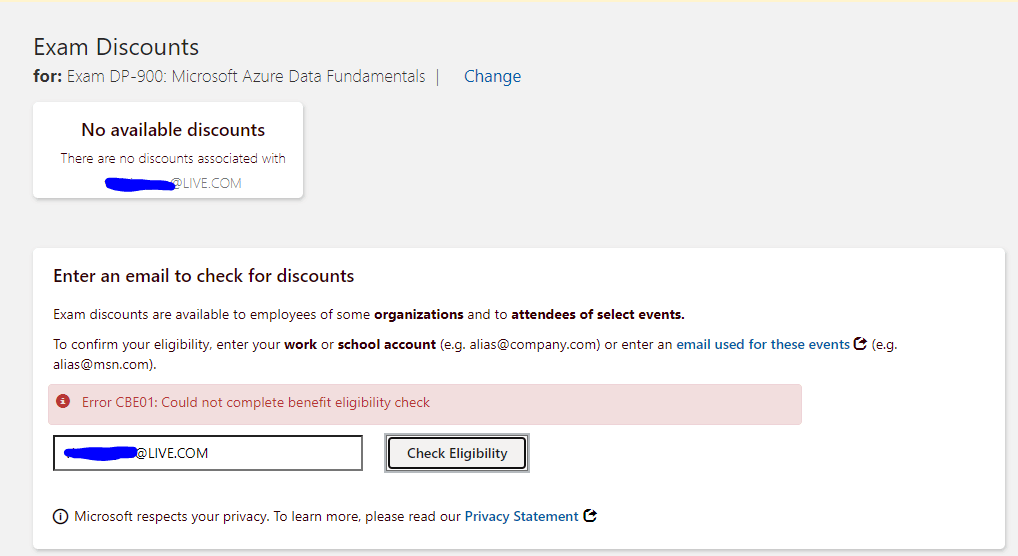
Task: Click the 'attendees of select events.' bold text
Action: [598, 314]
